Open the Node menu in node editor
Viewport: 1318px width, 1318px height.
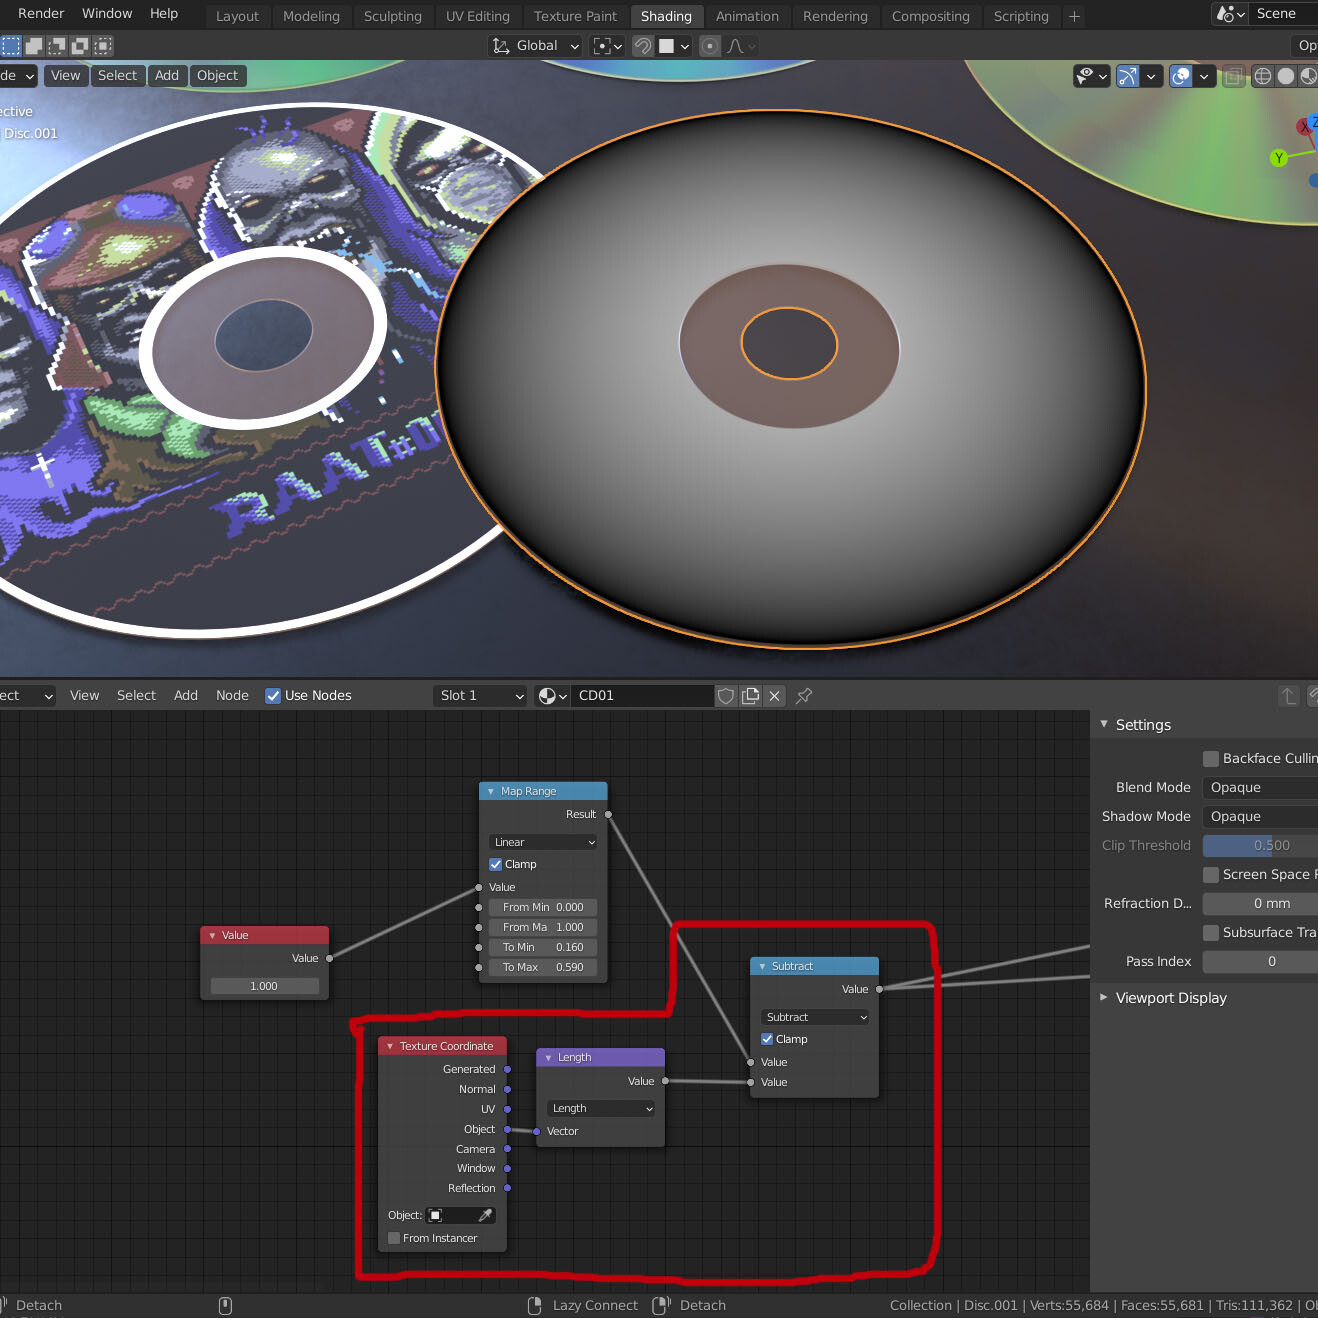tap(232, 696)
